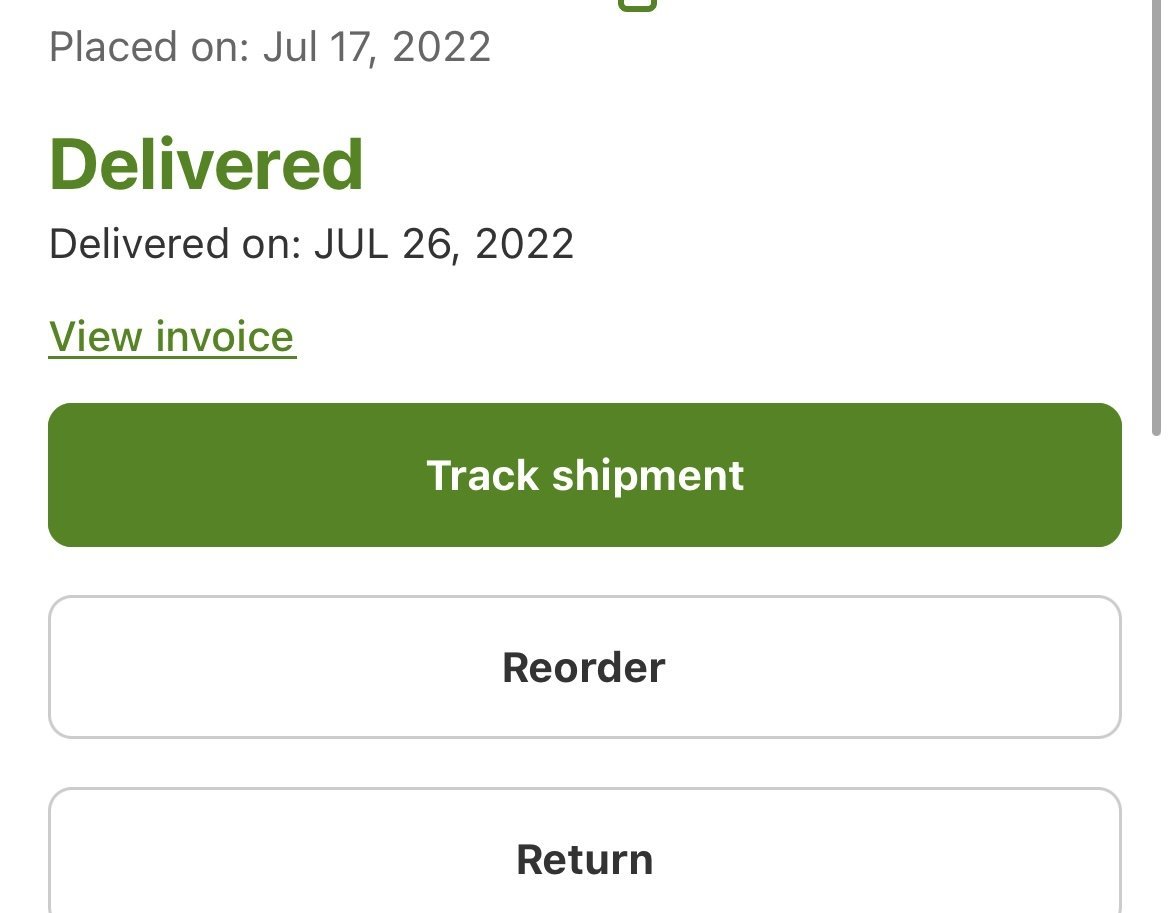Click the 'Placed on' label text
The height and width of the screenshot is (913, 1170).
148,47
